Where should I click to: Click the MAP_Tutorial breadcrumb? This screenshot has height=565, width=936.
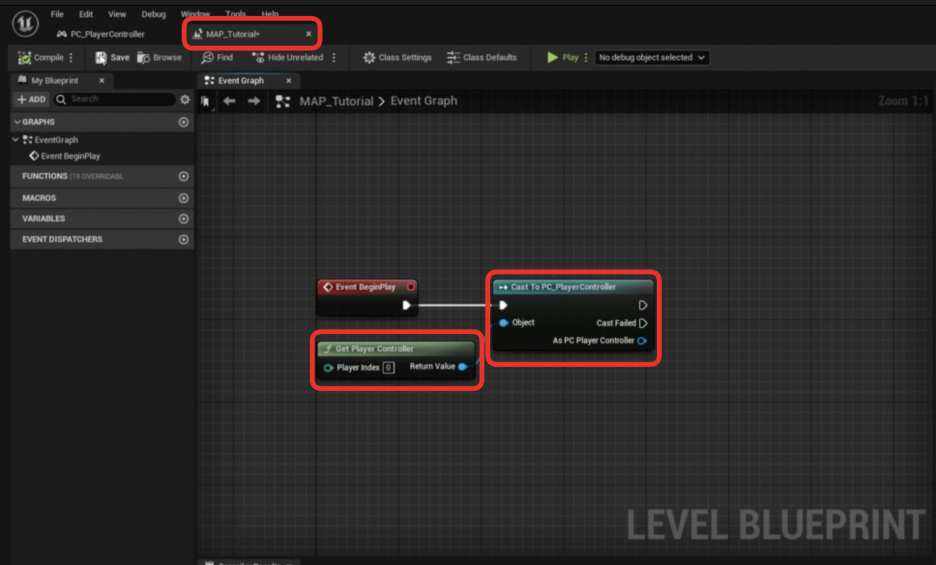336,101
